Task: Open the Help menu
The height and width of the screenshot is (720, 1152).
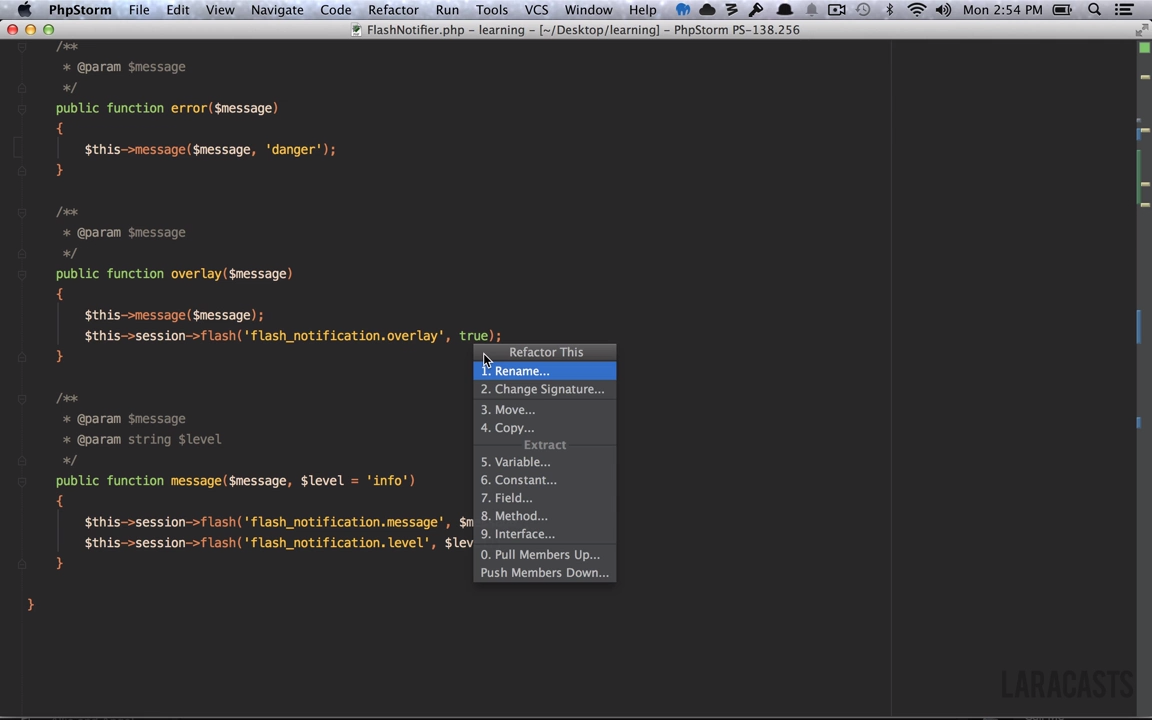Action: 642,10
